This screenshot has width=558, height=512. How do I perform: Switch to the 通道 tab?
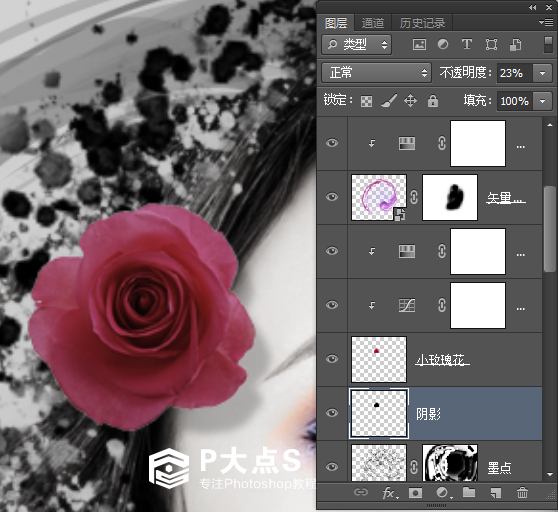pyautogui.click(x=373, y=23)
